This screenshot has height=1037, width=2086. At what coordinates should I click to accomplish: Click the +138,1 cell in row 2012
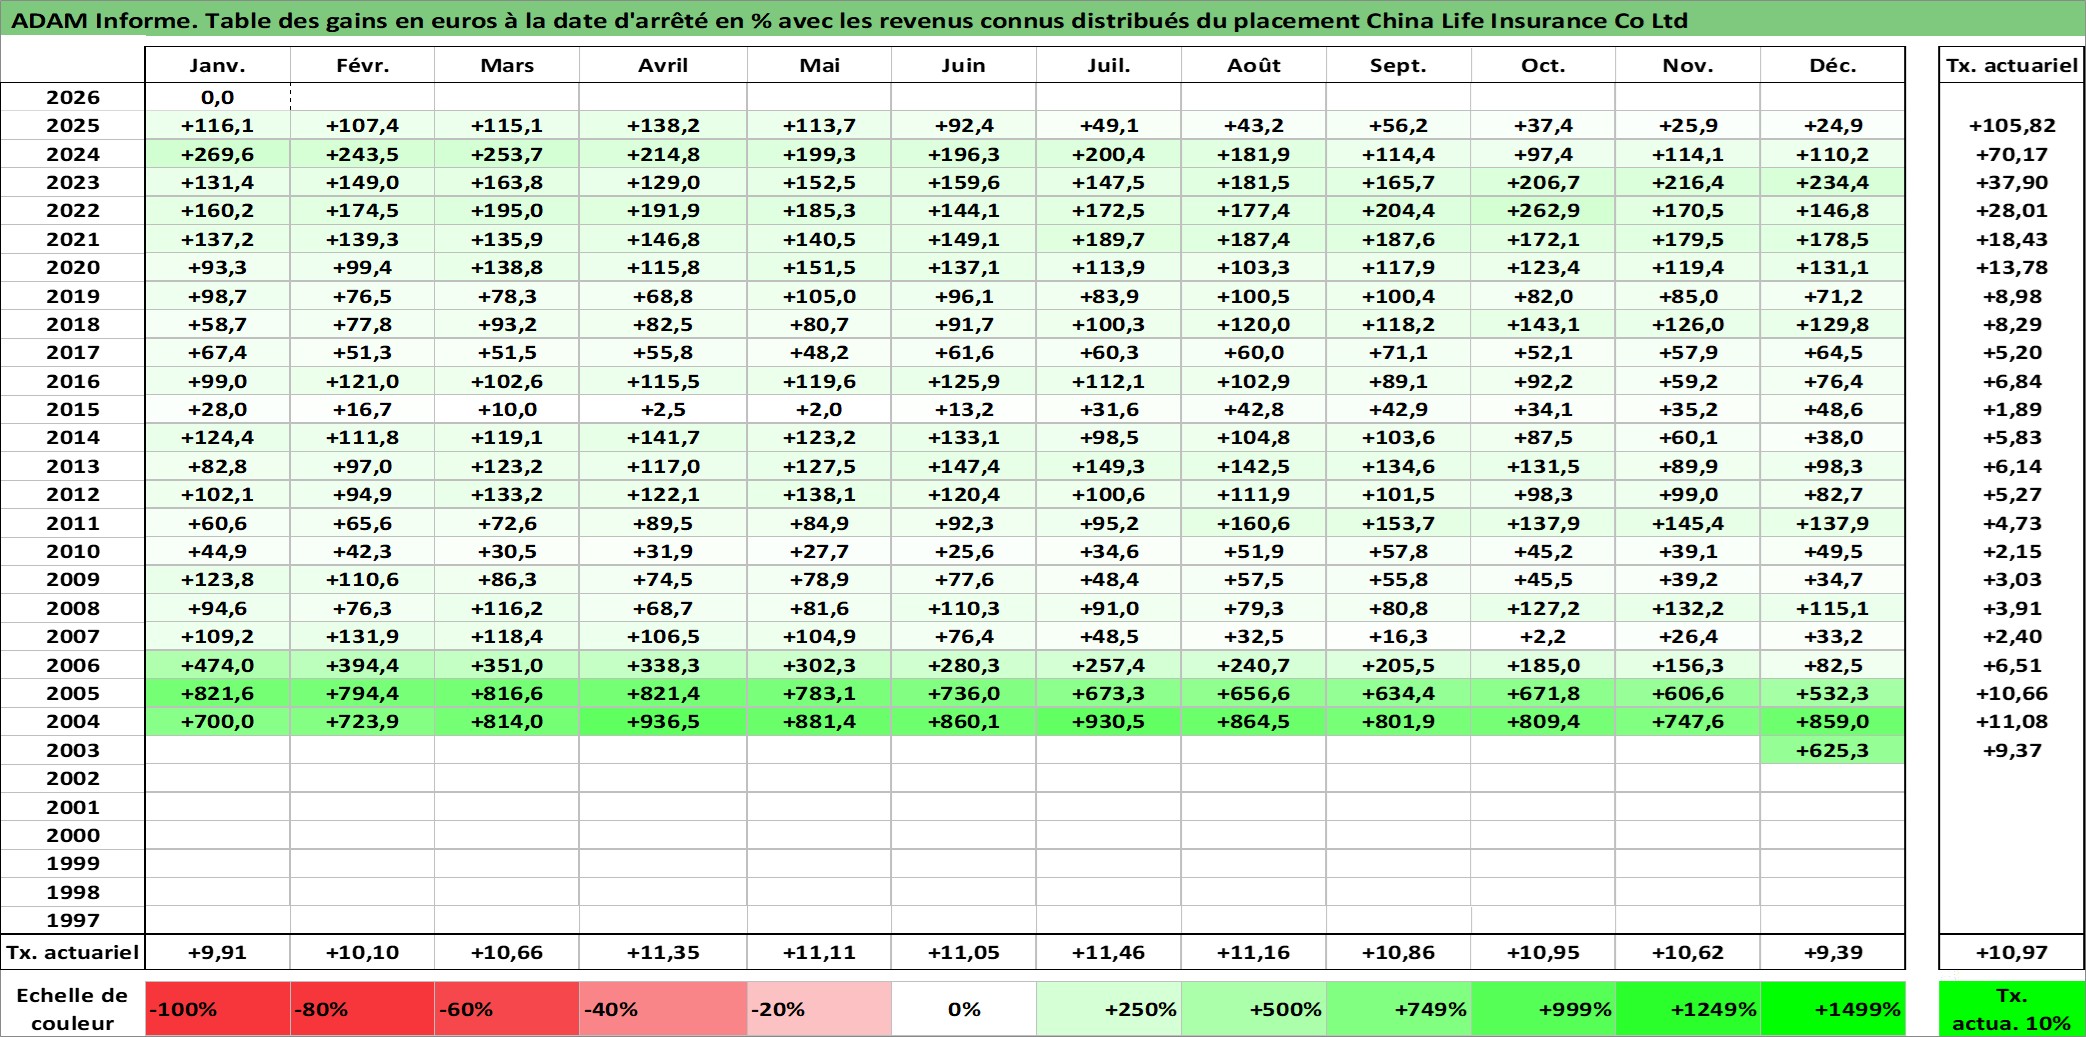tap(819, 494)
